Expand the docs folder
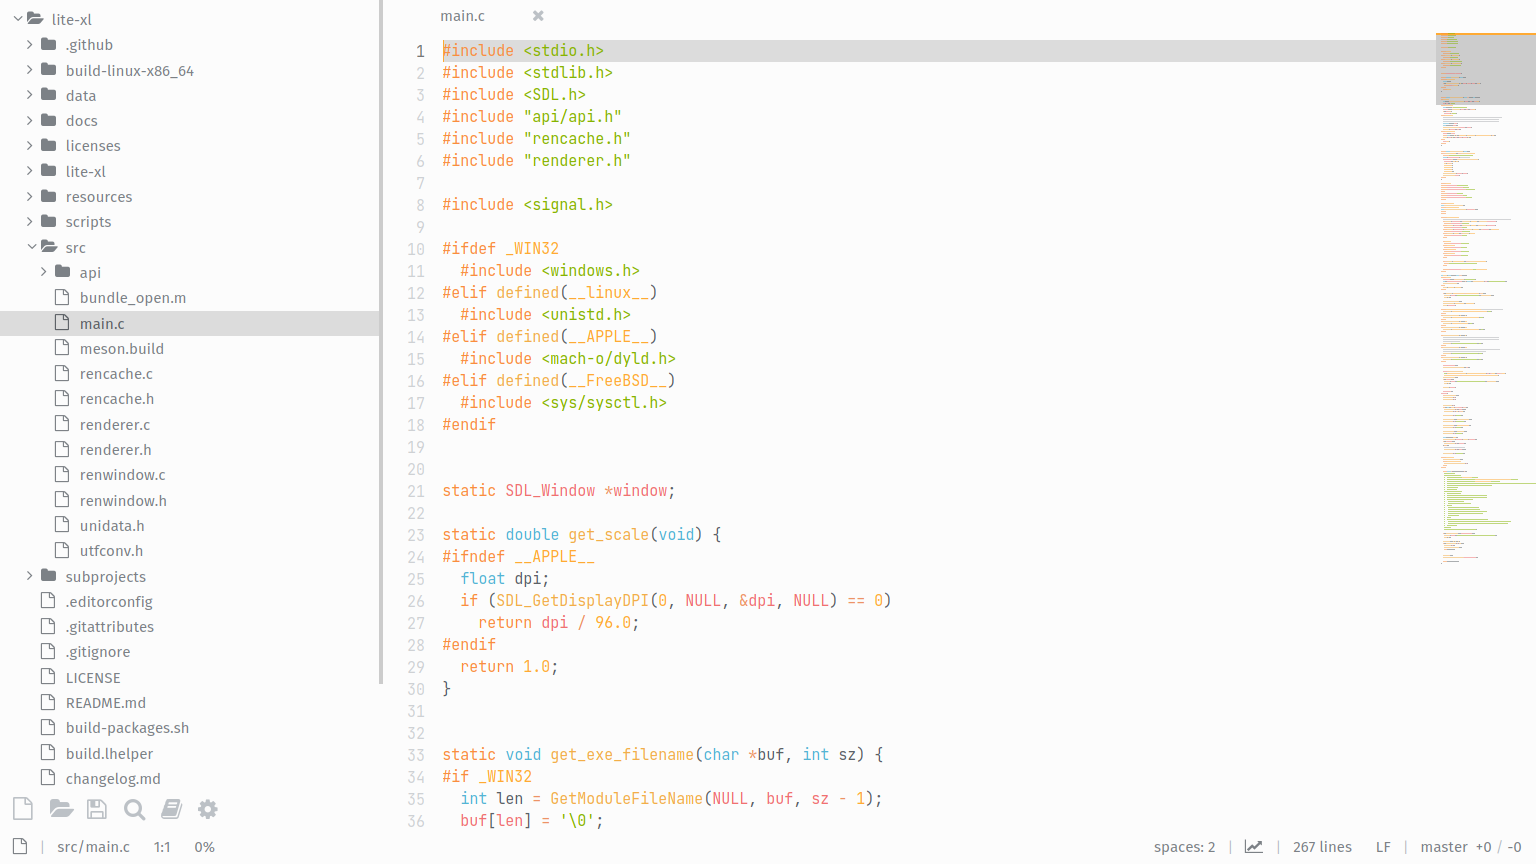 pos(30,121)
